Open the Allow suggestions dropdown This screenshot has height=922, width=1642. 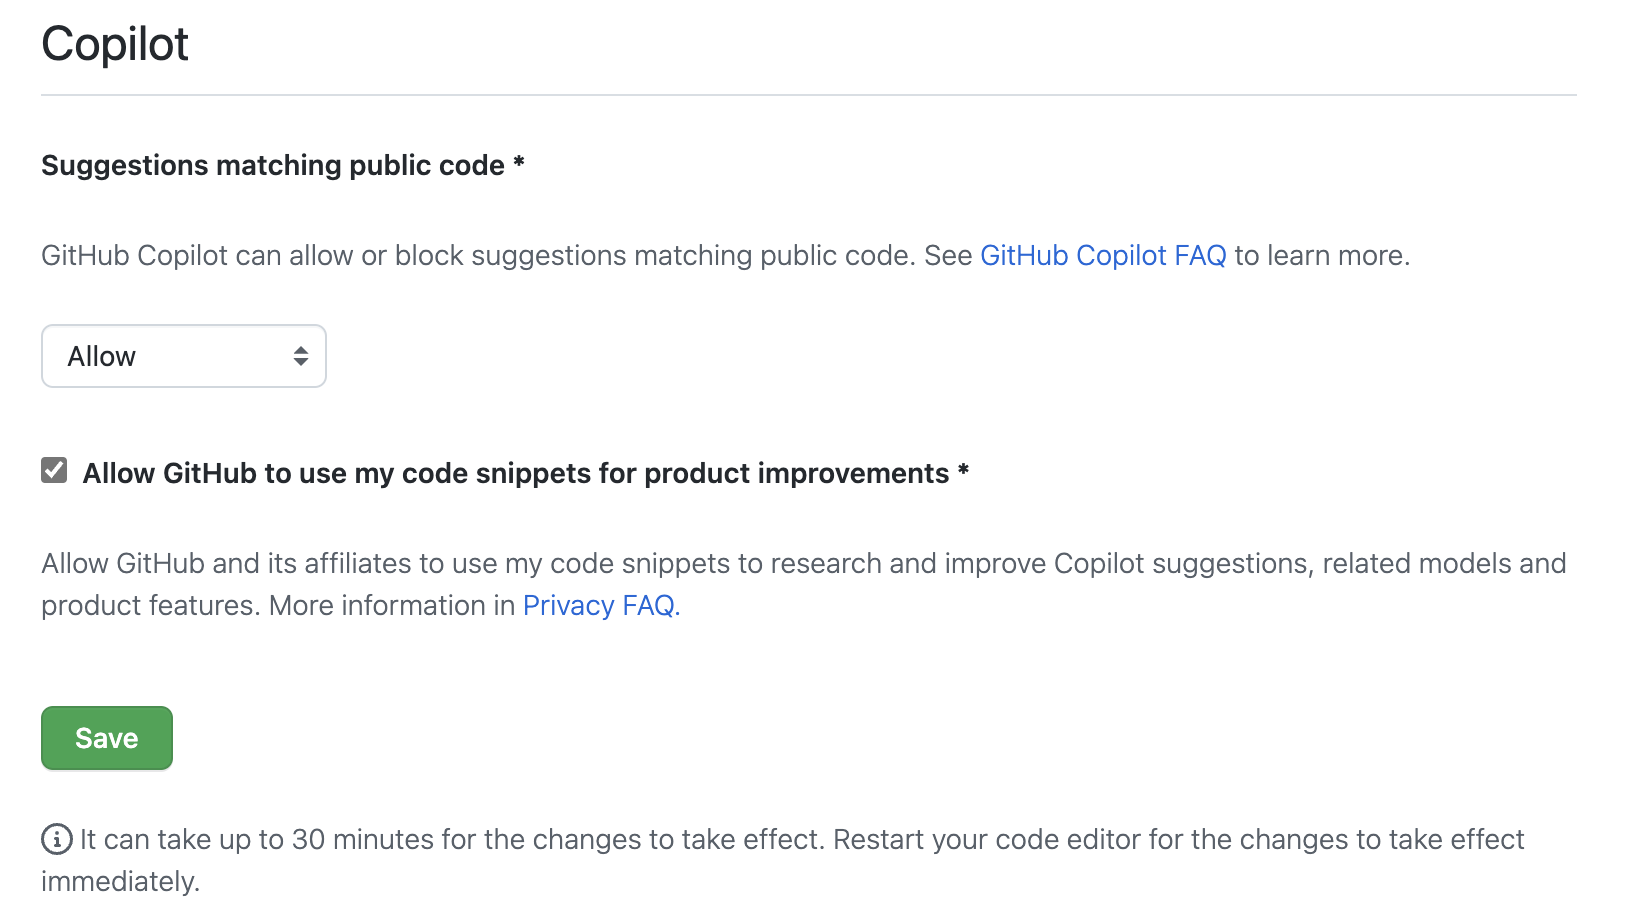point(184,356)
